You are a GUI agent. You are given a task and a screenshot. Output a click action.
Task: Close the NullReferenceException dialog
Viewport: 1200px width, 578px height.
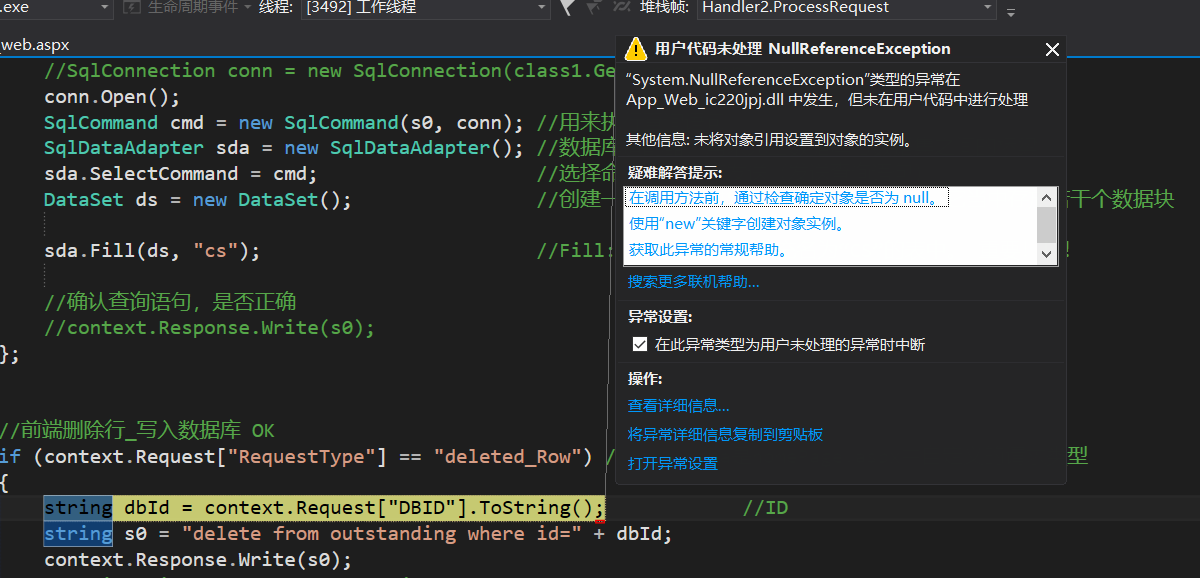coord(1052,49)
